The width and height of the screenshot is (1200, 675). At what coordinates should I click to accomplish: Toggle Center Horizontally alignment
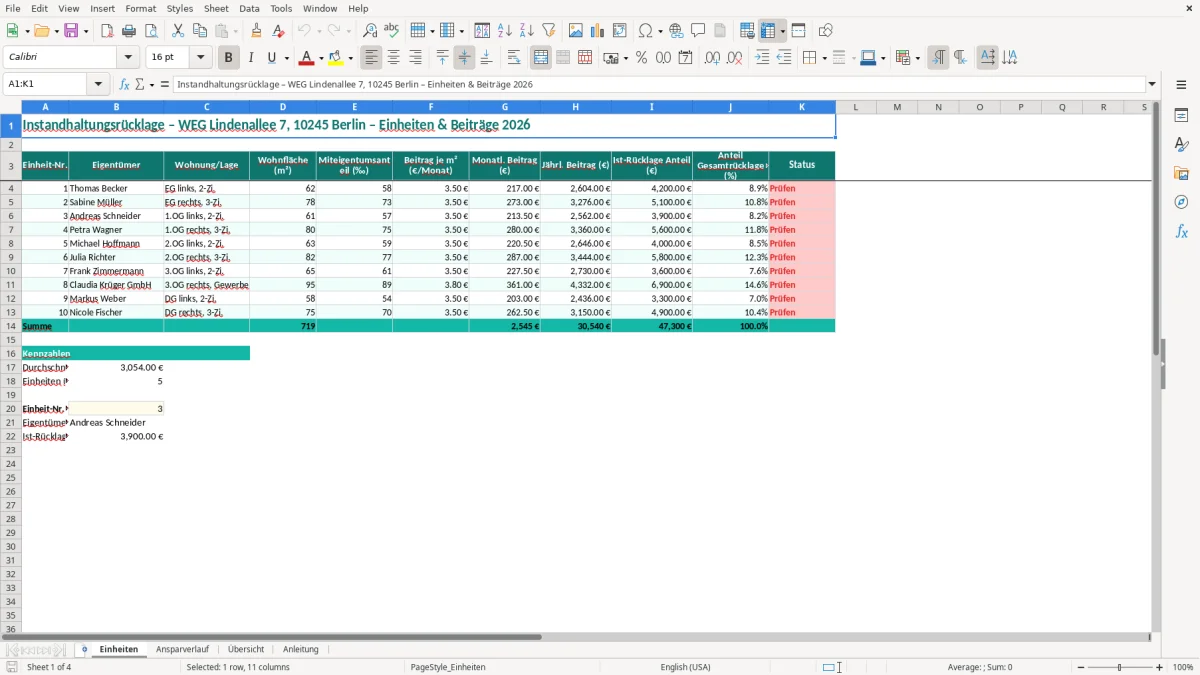pyautogui.click(x=393, y=58)
